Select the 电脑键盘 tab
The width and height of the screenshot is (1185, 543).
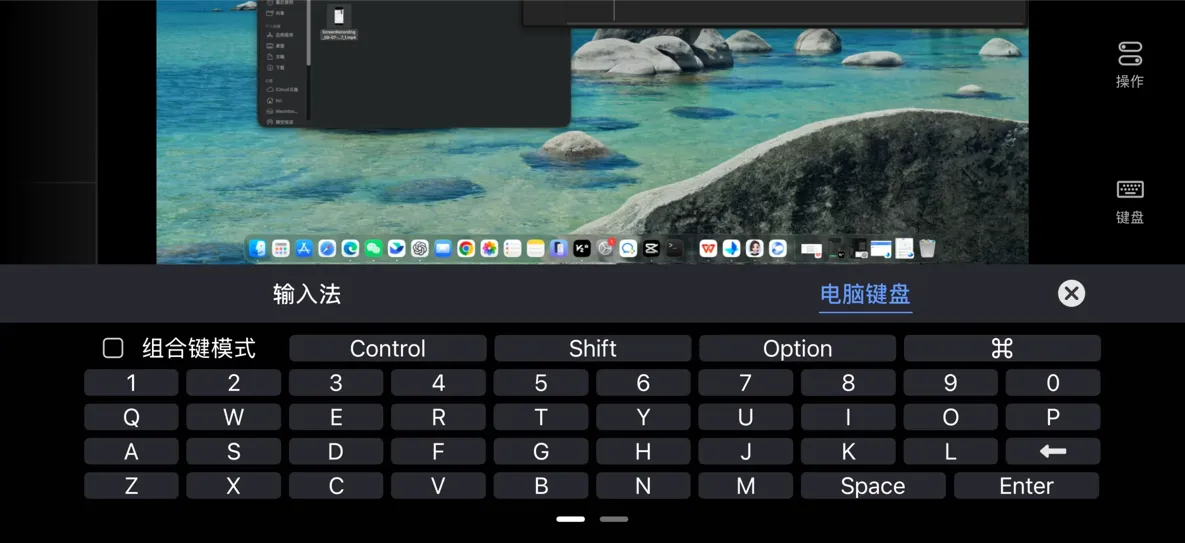pos(865,294)
